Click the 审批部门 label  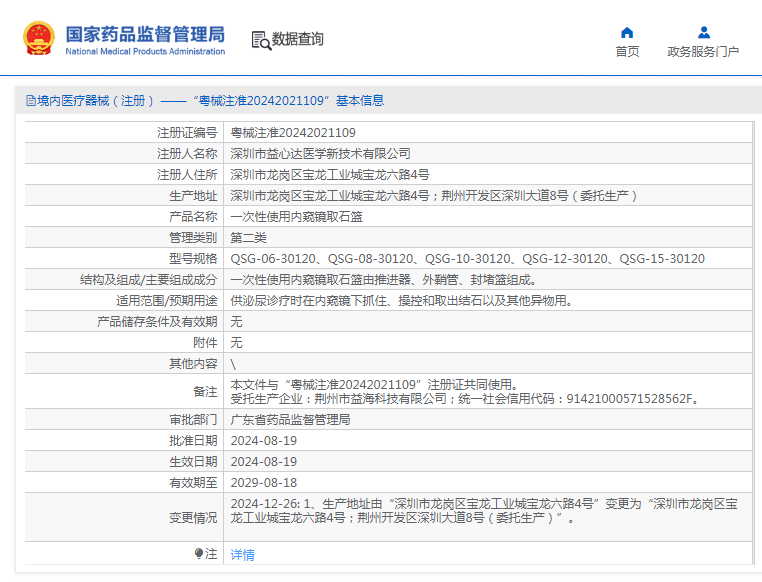[193, 420]
